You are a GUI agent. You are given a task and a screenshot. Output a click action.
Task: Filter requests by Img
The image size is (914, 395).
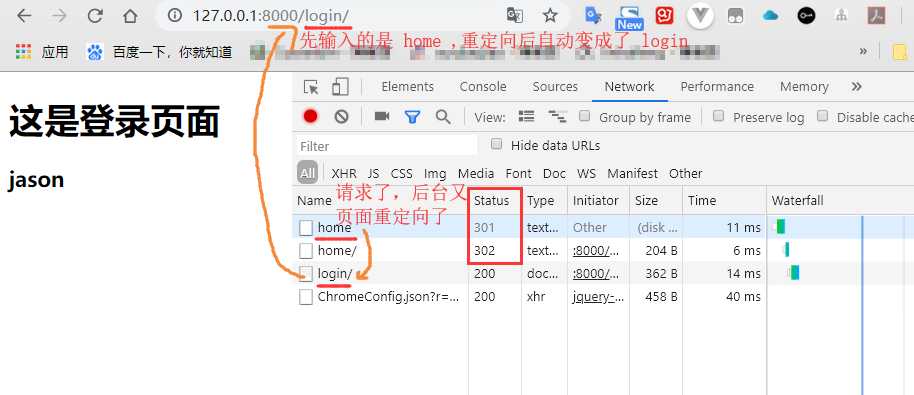[x=435, y=174]
